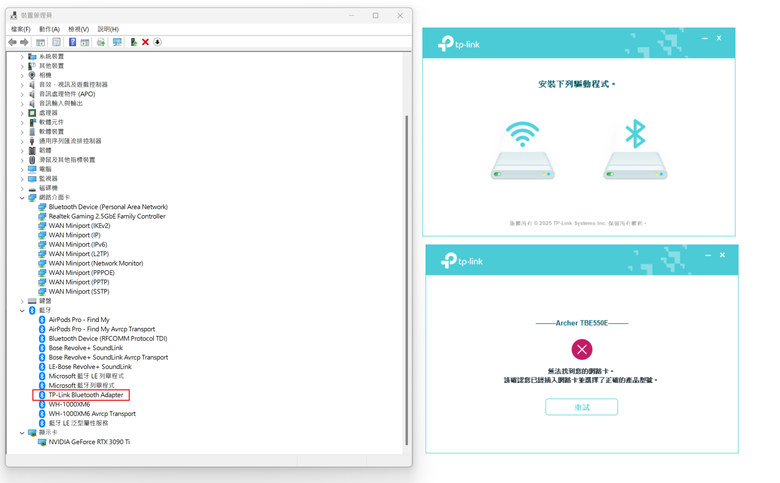Select WAN Miniport (IPv6) entry
This screenshot has height=483, width=780.
(x=78, y=245)
